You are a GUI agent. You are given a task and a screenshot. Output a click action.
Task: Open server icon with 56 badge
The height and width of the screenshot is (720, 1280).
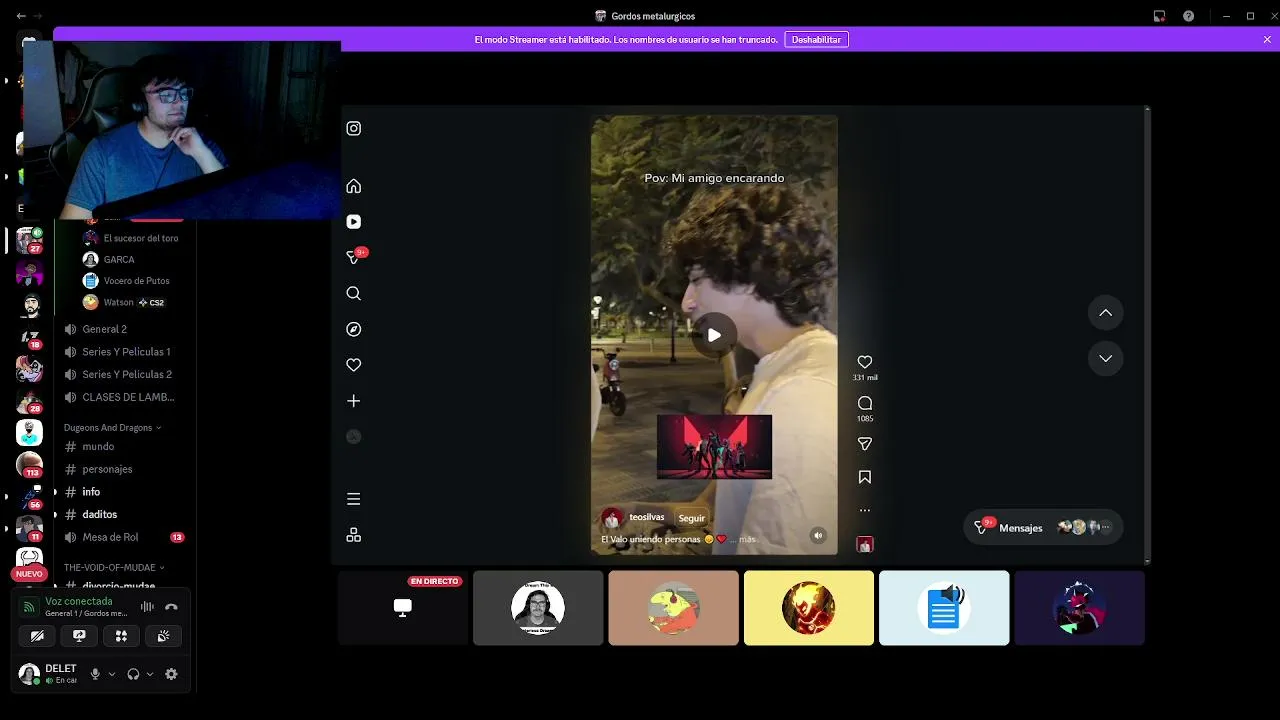point(30,496)
